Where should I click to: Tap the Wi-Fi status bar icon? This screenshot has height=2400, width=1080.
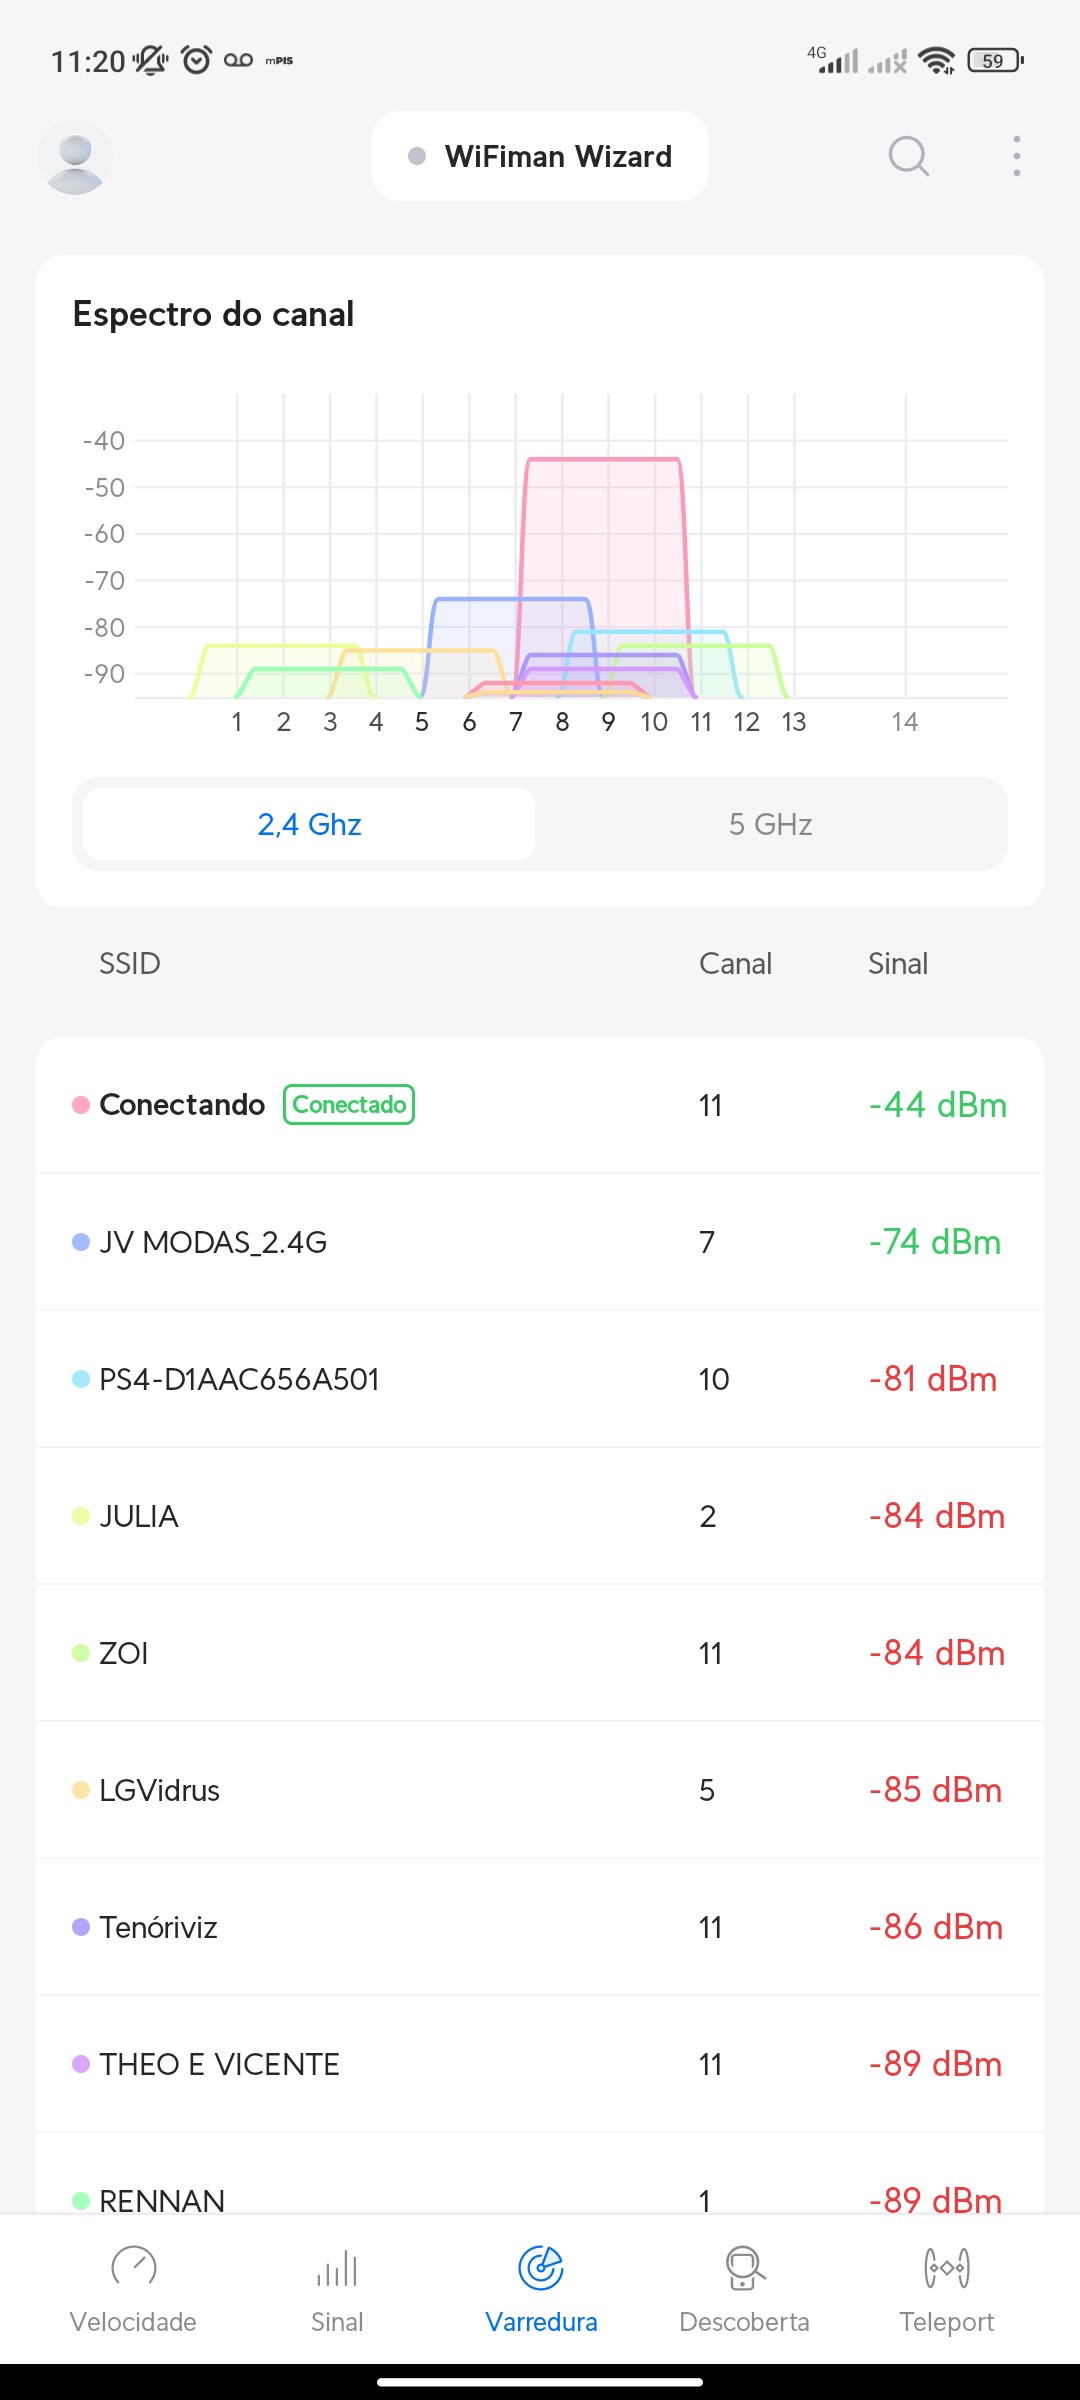(936, 61)
